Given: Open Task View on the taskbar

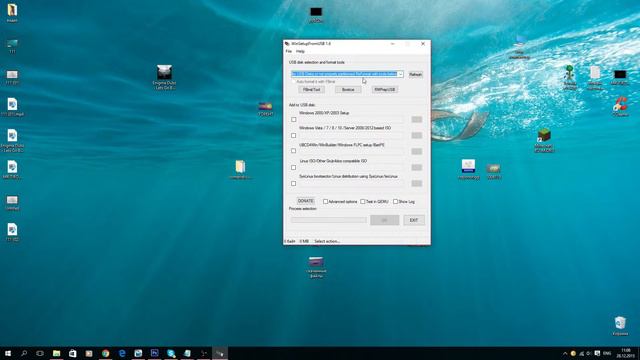Looking at the screenshot, I should pos(40,353).
